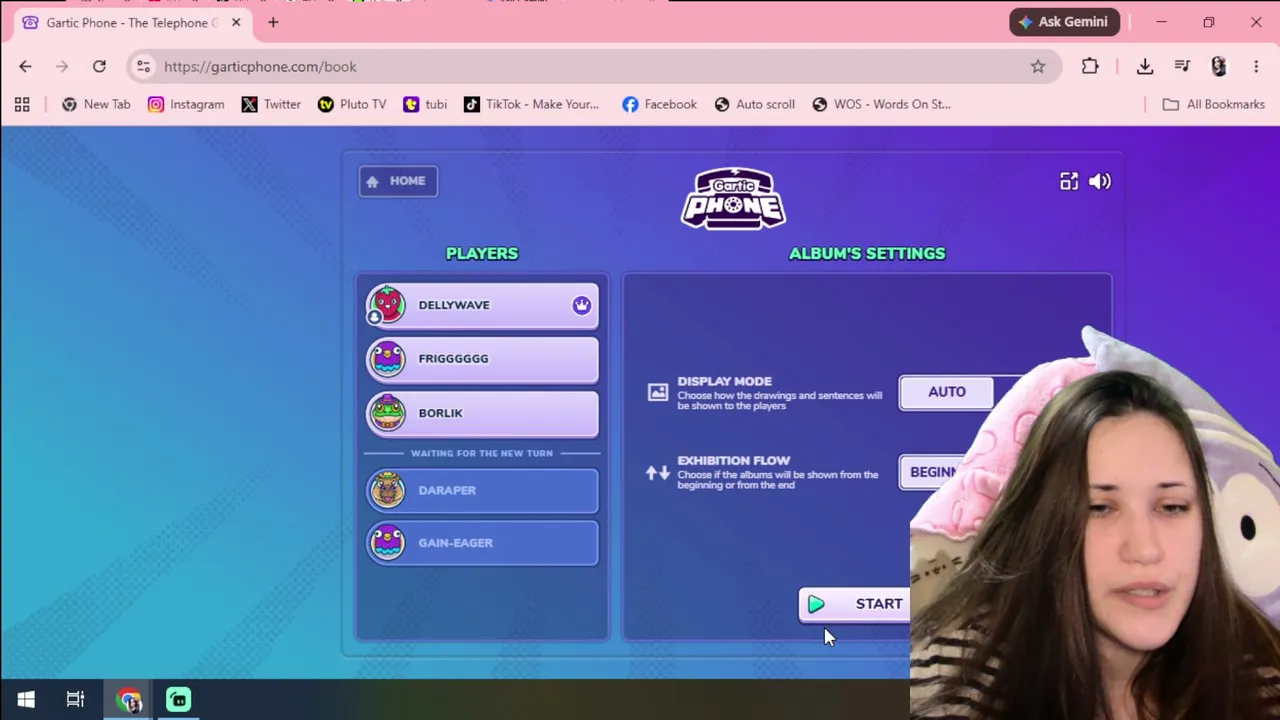Screen dimensions: 1280x720
Task: Click the Display Mode picture icon
Action: 658,392
